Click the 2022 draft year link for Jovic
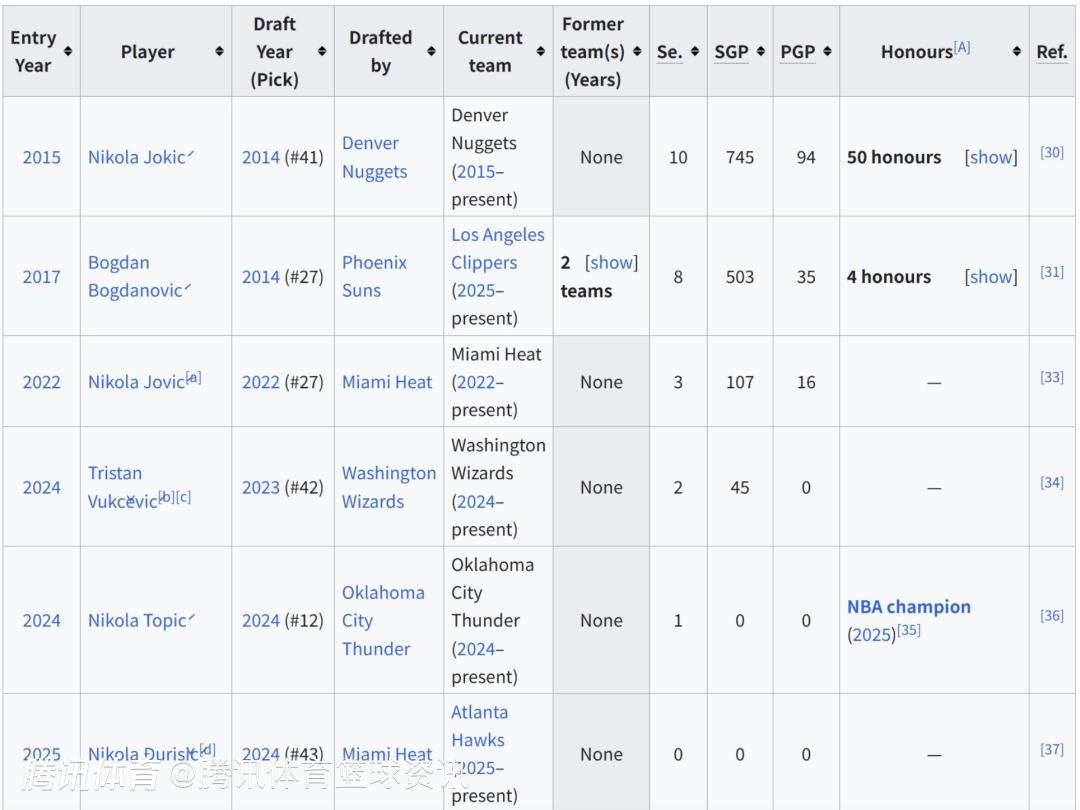Image resolution: width=1080 pixels, height=810 pixels. click(260, 382)
